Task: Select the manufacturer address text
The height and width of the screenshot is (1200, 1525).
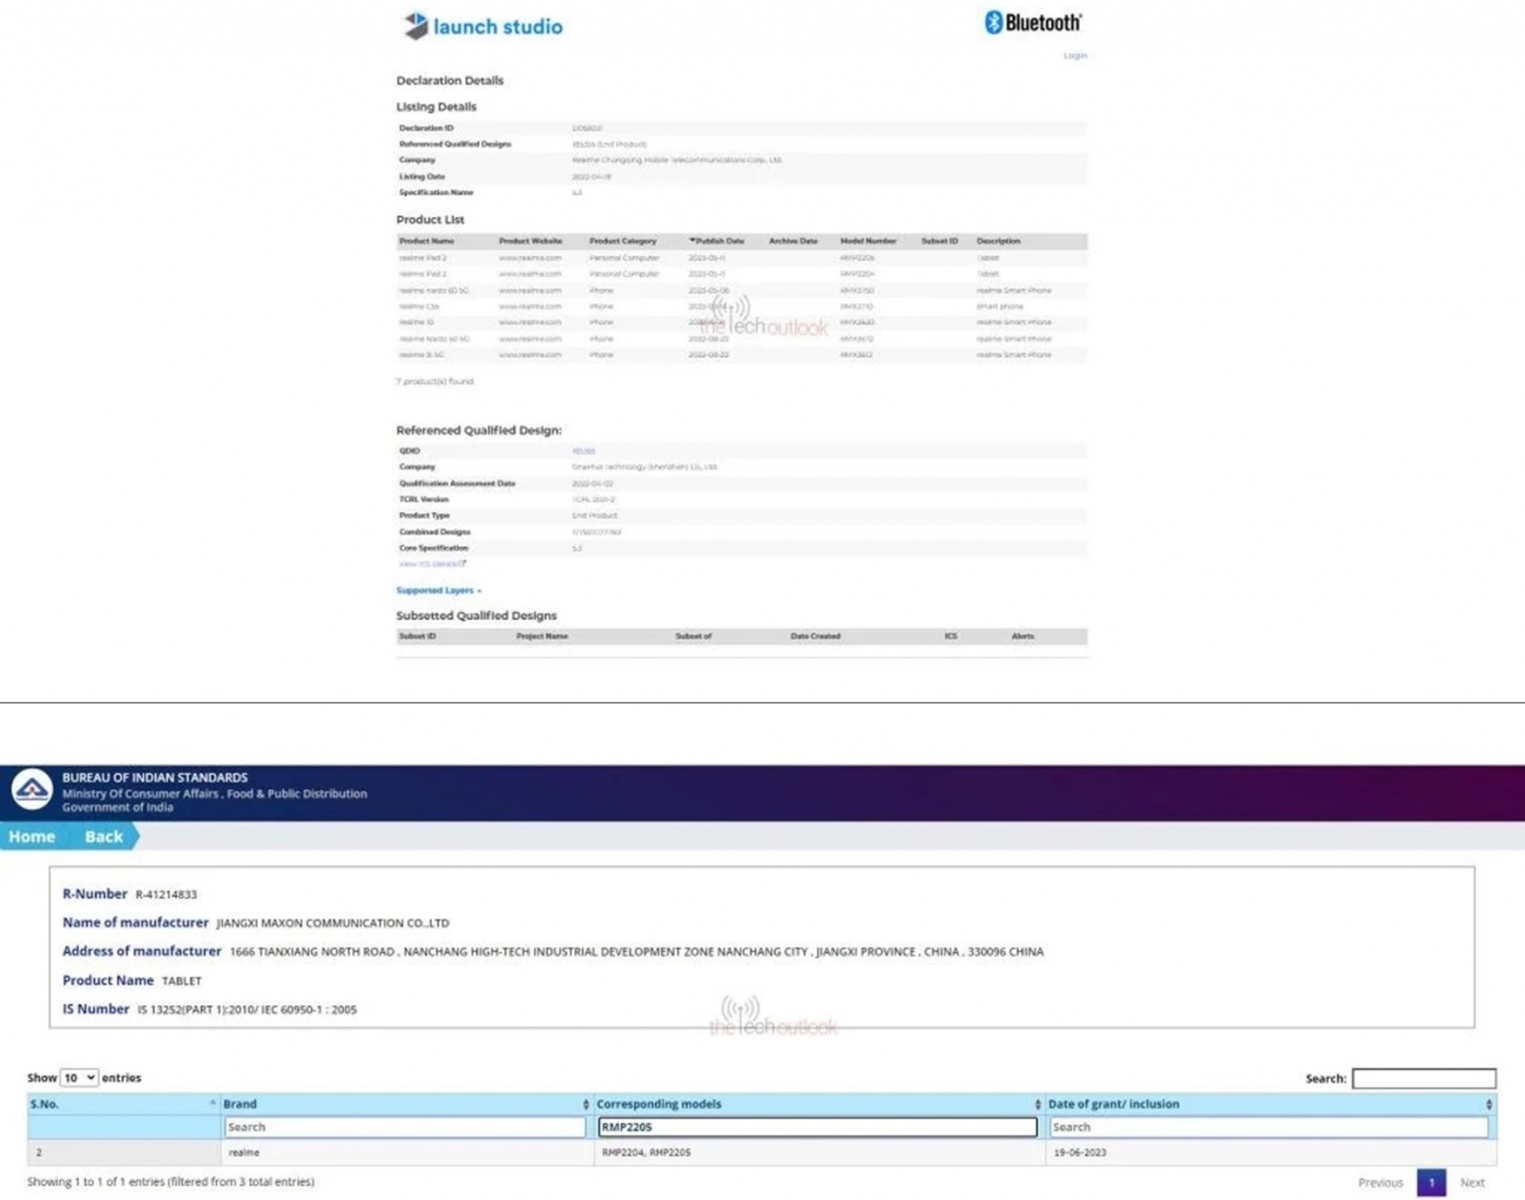Action: [637, 952]
